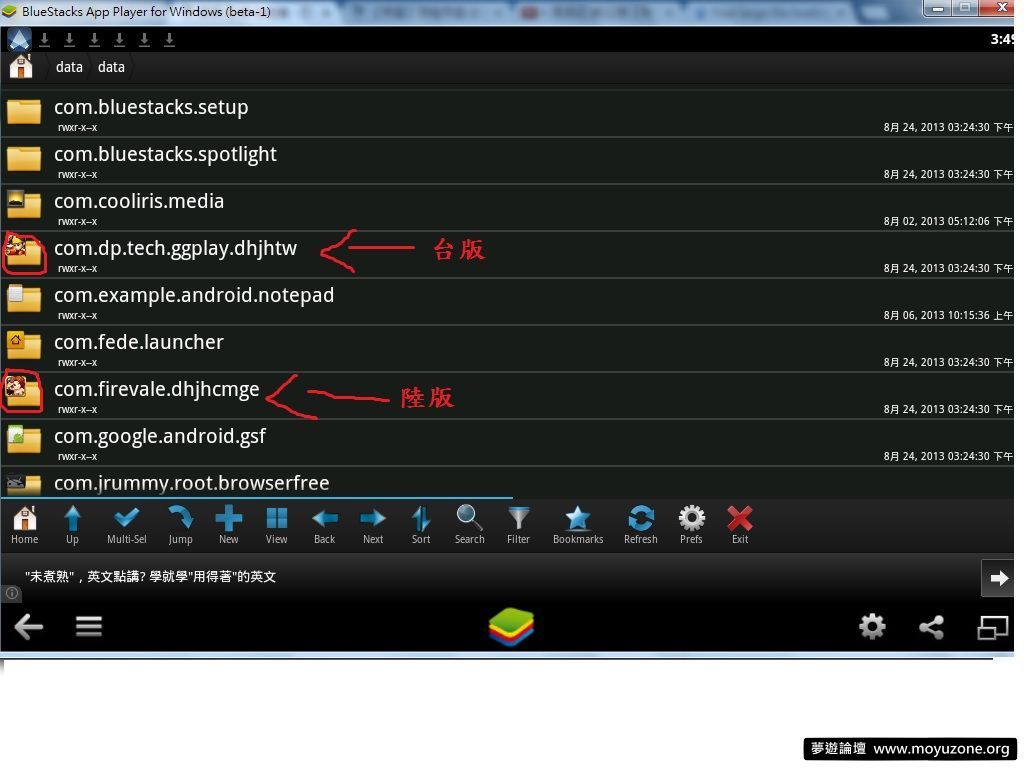Go Up one folder level

(72, 525)
